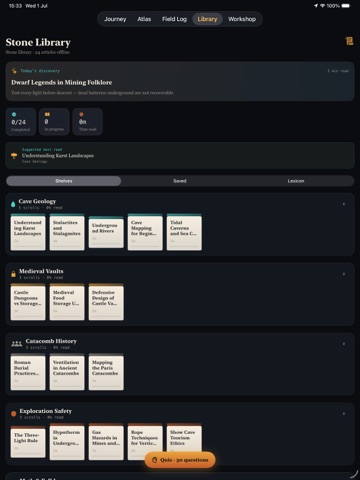This screenshot has height=480, width=360.
Task: Open Castle Dungeons vs Storage scroll
Action: click(x=28, y=302)
